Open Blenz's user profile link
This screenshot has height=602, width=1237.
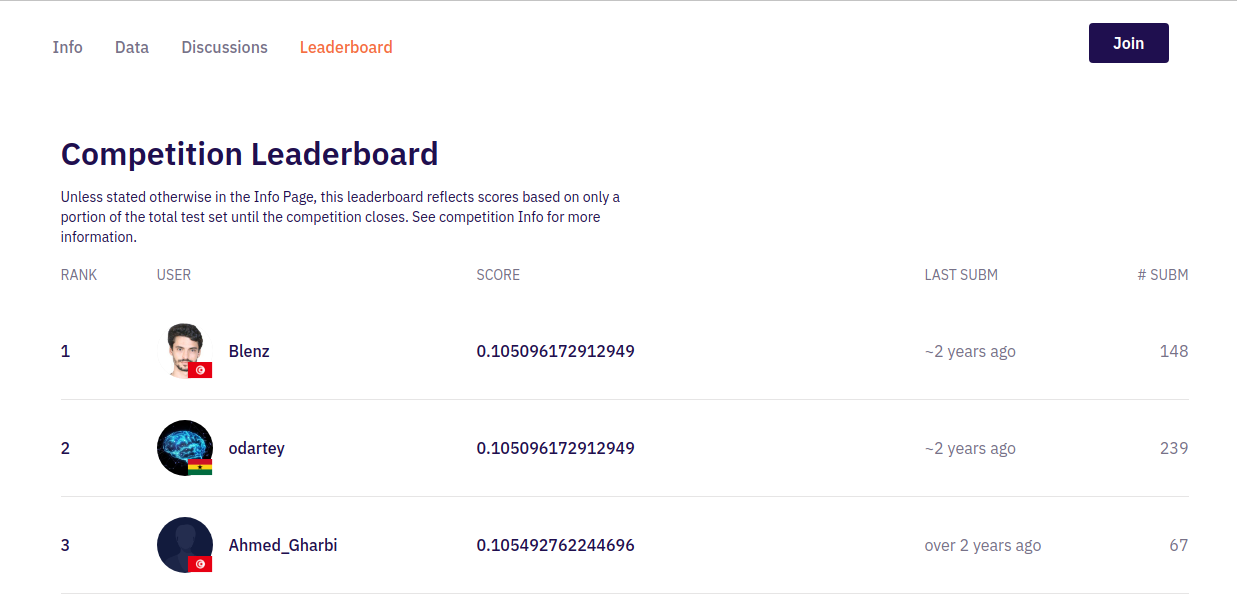(249, 351)
